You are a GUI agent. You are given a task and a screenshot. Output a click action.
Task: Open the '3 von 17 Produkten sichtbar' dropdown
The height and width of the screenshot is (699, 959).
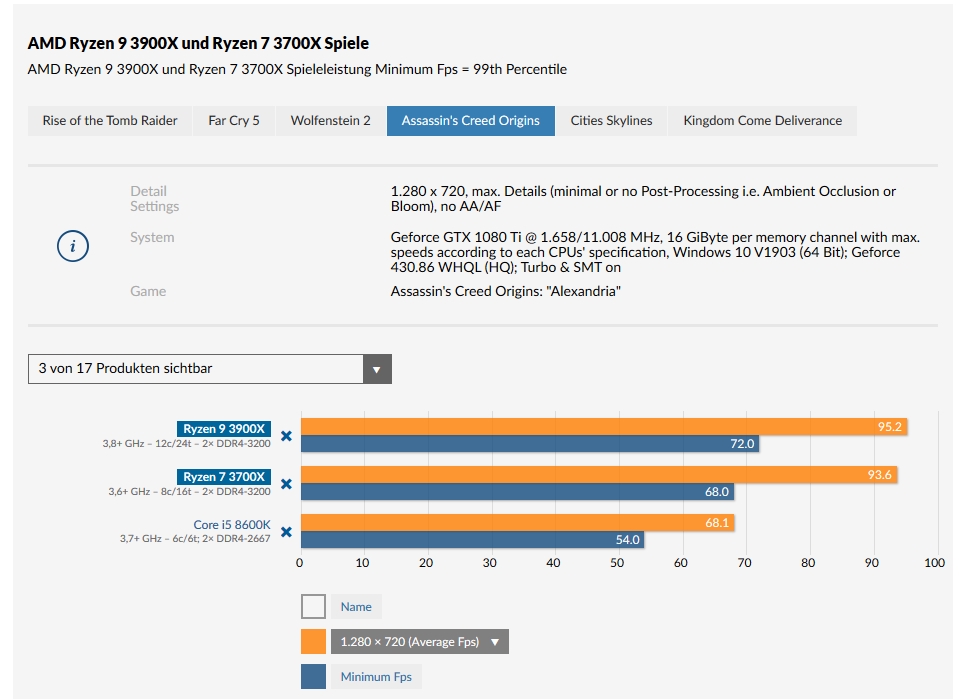210,369
